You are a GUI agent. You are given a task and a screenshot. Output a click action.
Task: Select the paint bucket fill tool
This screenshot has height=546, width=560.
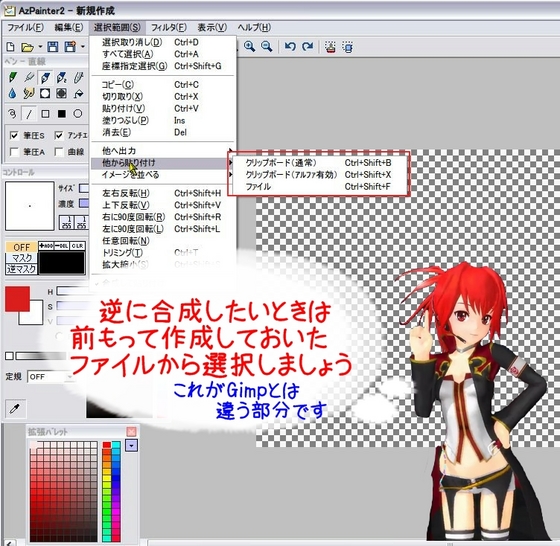coord(78,94)
